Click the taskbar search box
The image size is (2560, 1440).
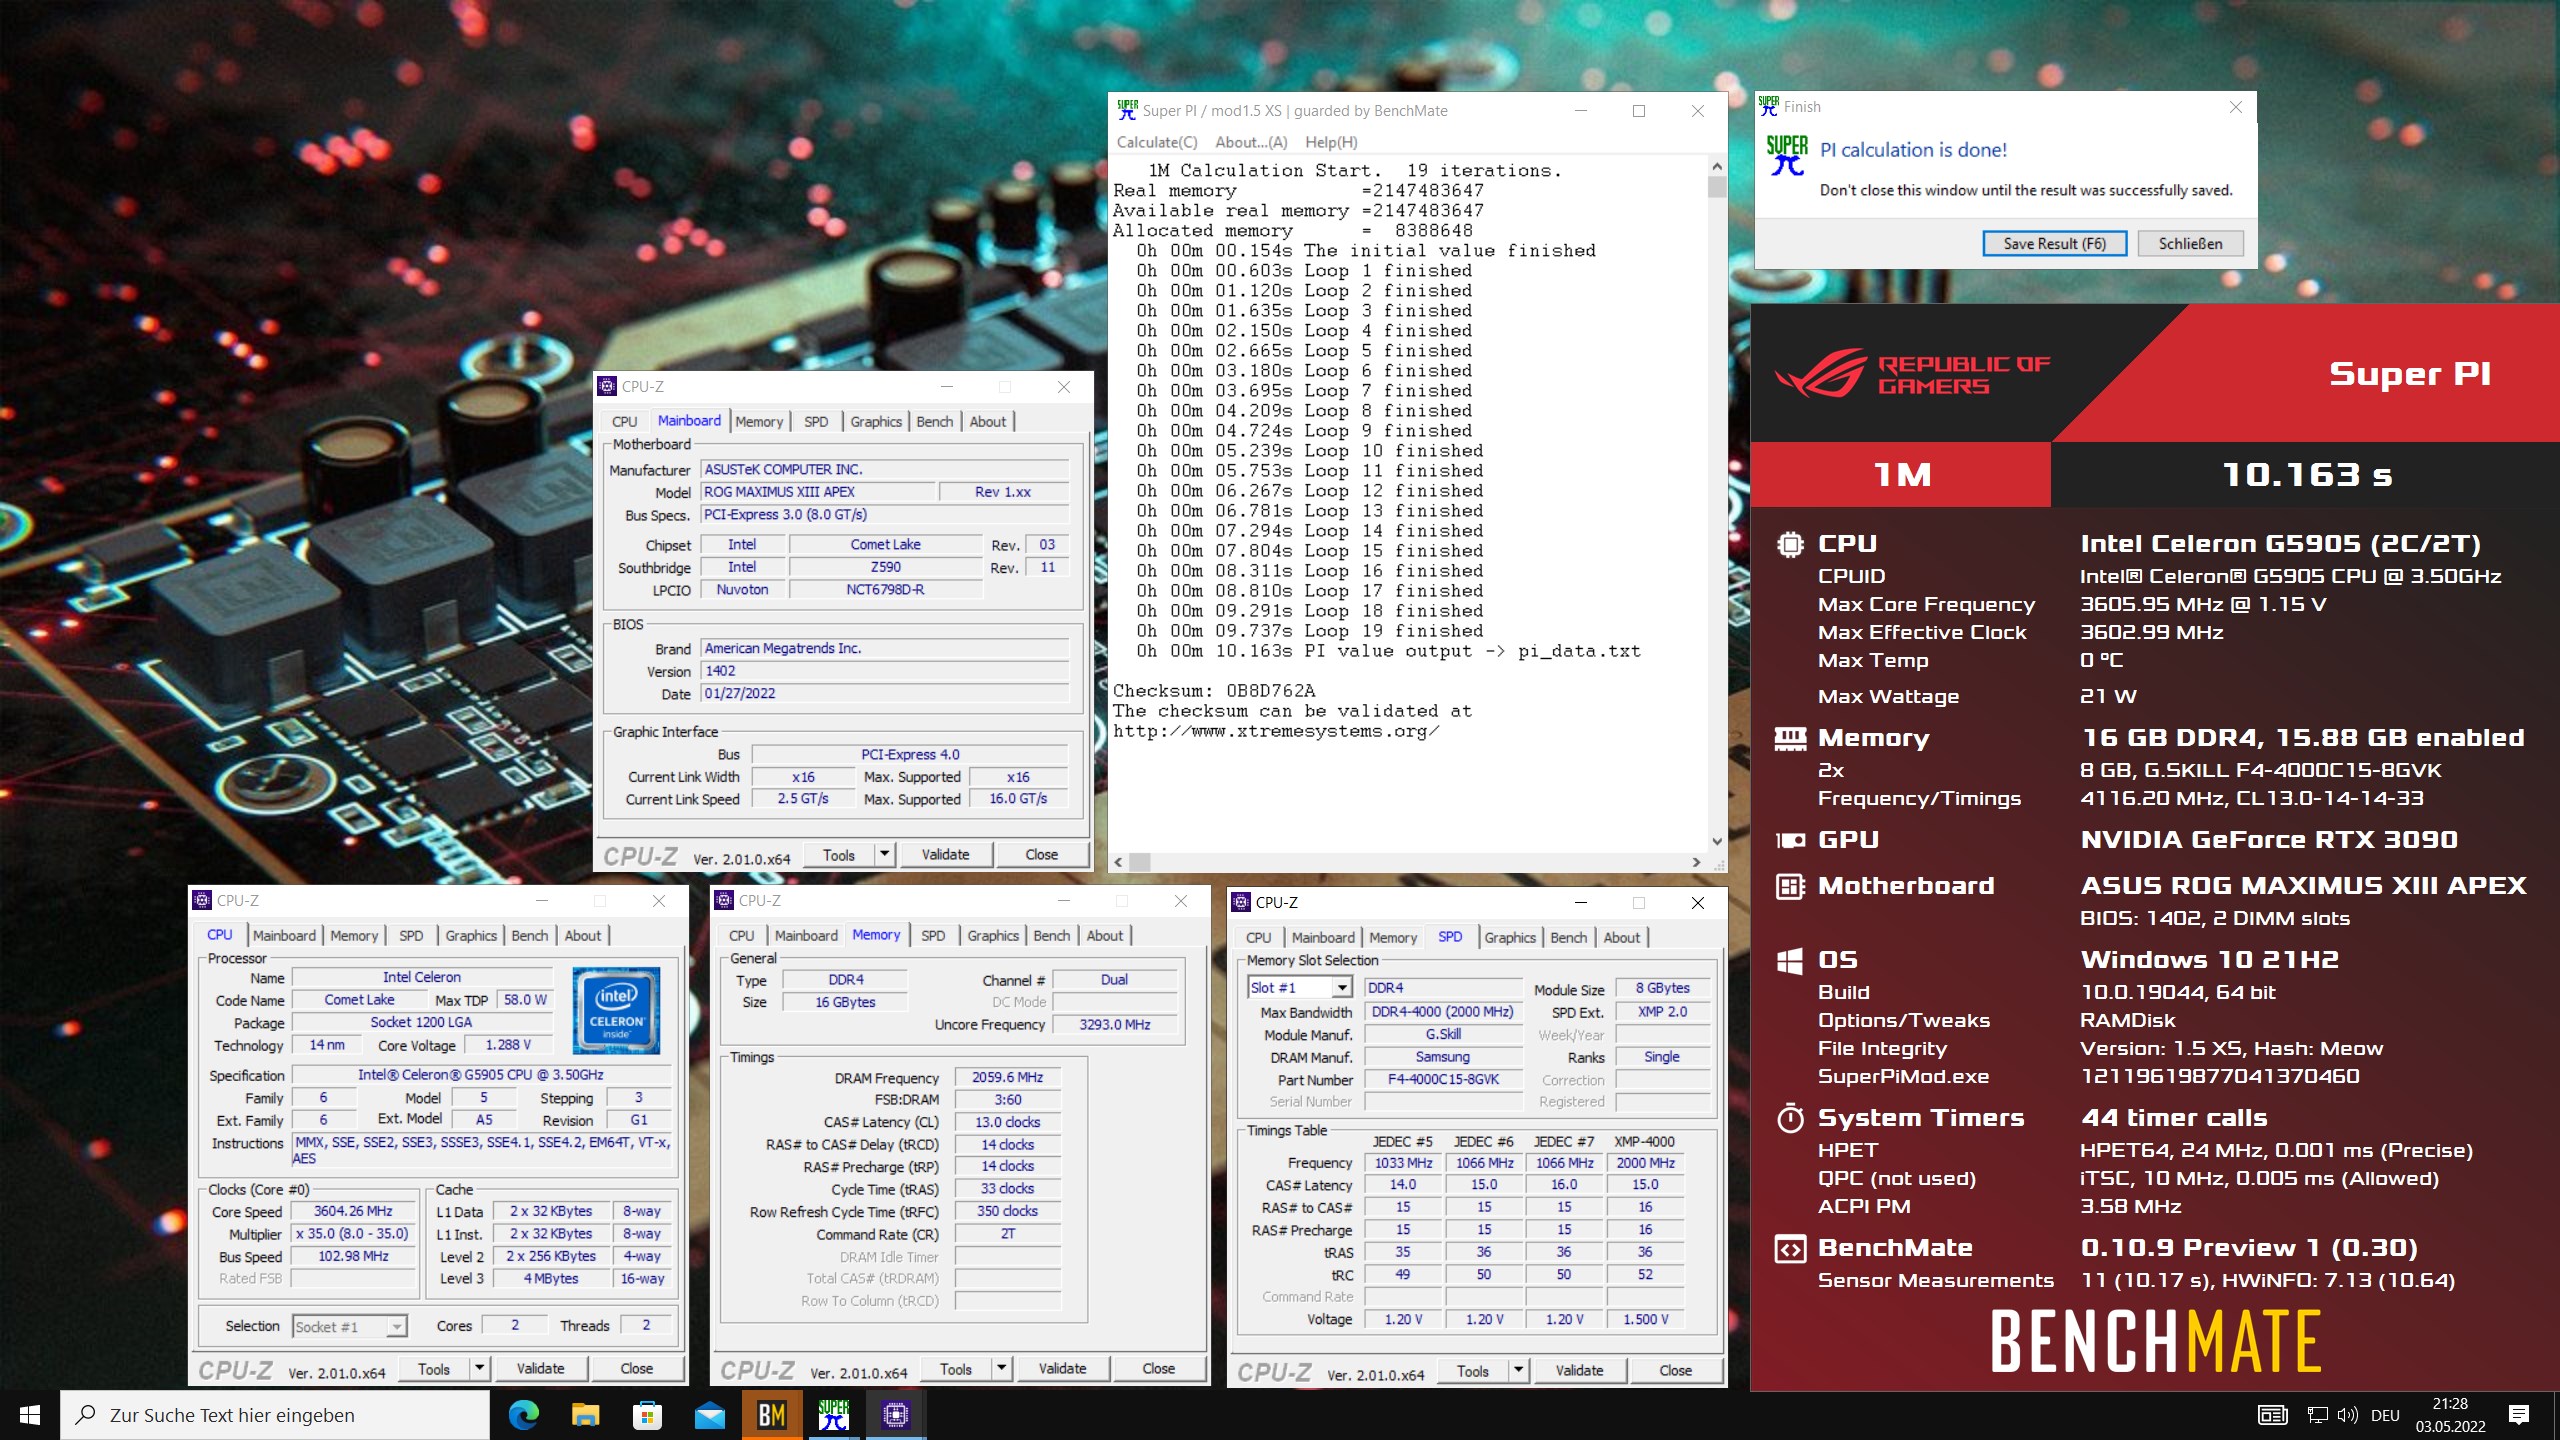pyautogui.click(x=275, y=1415)
